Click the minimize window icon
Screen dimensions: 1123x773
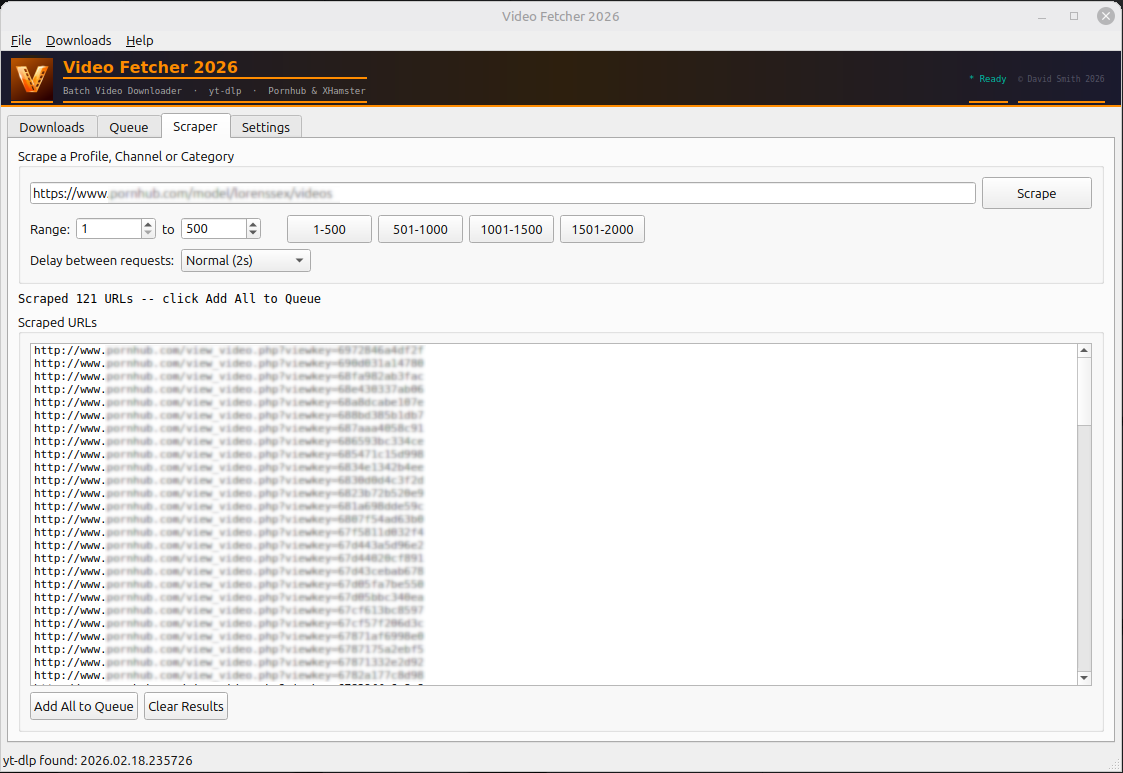[x=1043, y=16]
